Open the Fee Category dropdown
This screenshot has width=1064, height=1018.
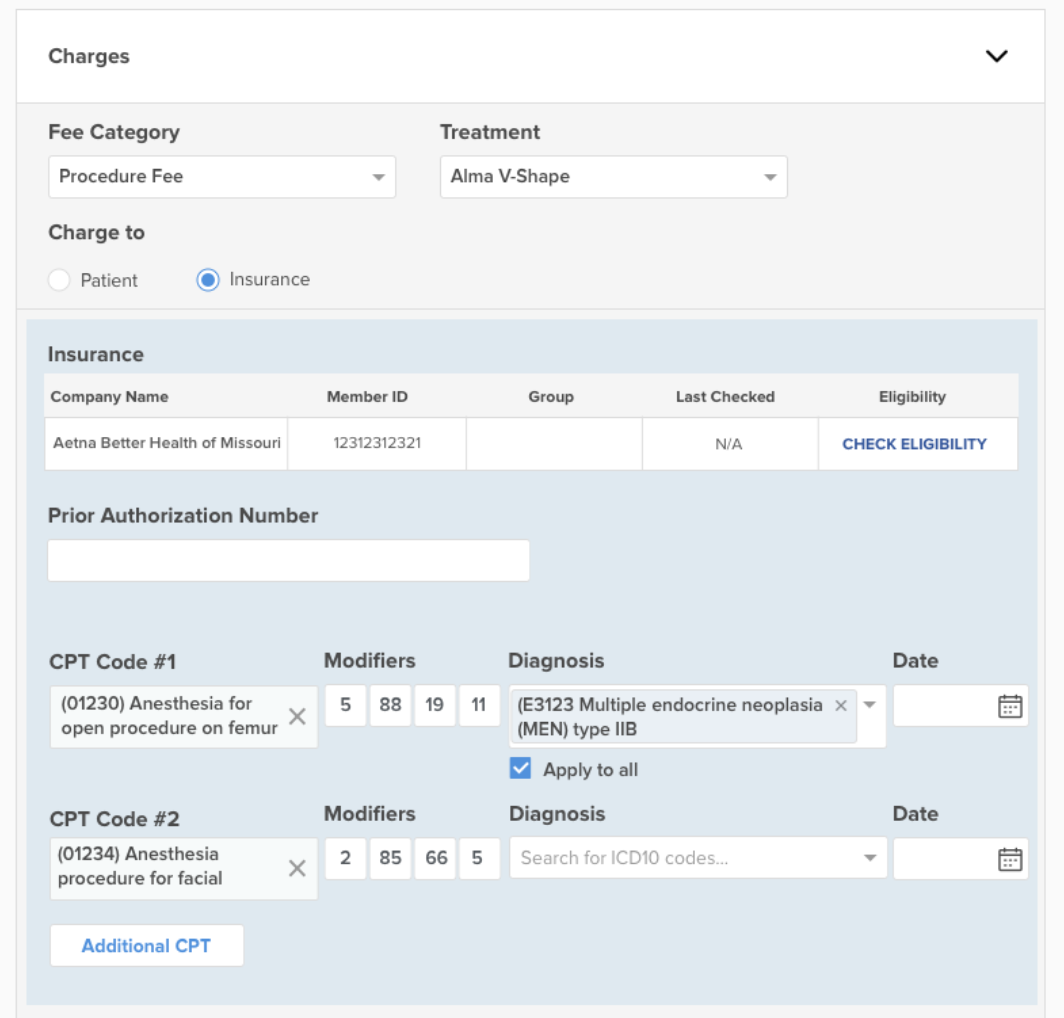pos(222,177)
